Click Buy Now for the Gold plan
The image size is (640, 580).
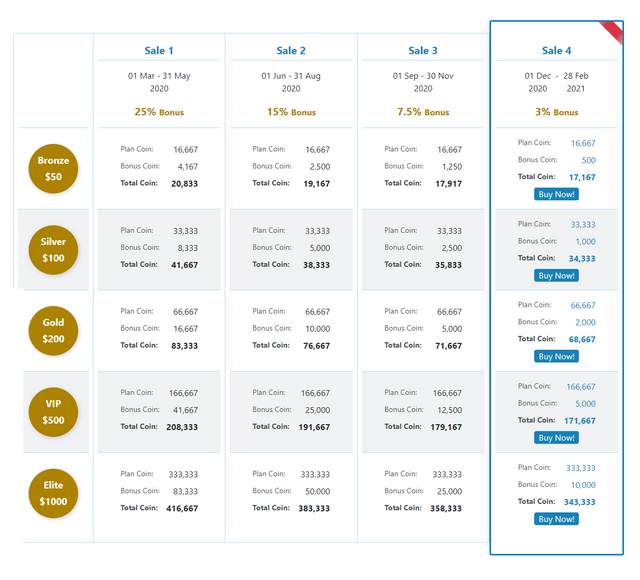tap(556, 356)
